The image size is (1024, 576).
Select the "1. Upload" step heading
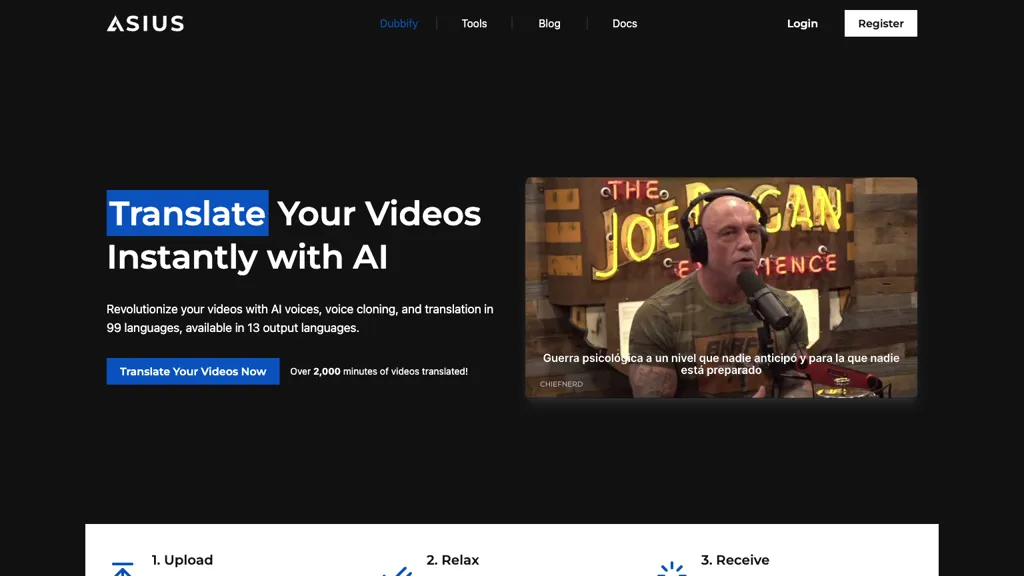tap(182, 560)
